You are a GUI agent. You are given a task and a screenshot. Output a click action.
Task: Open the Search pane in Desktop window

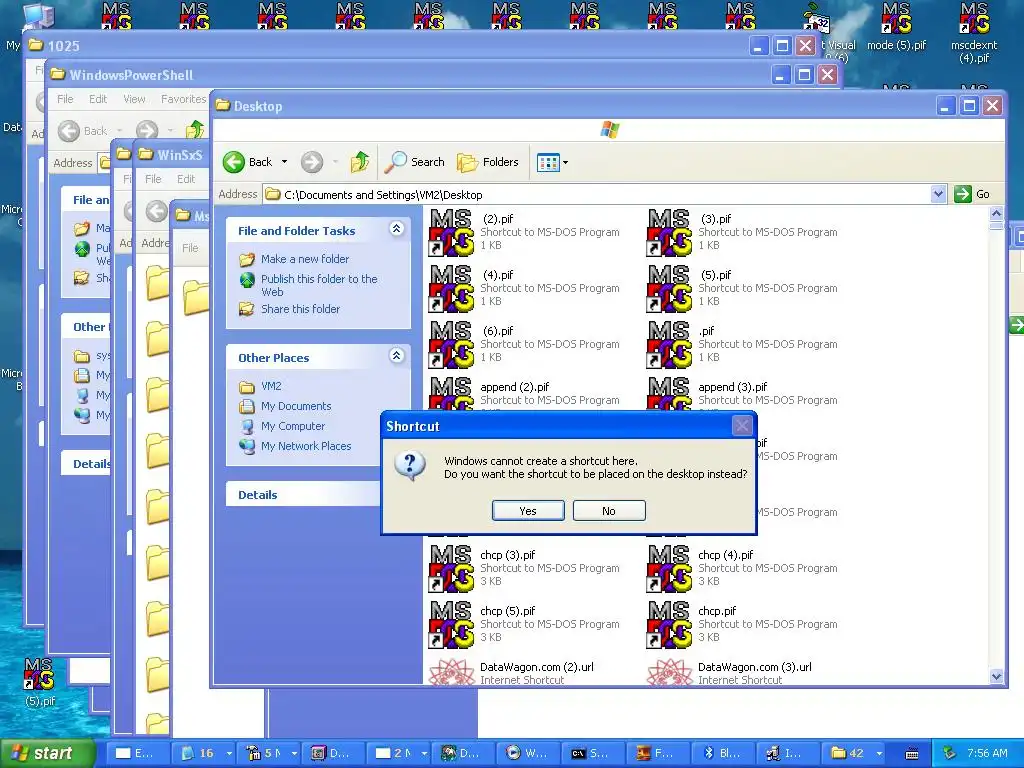coord(414,162)
